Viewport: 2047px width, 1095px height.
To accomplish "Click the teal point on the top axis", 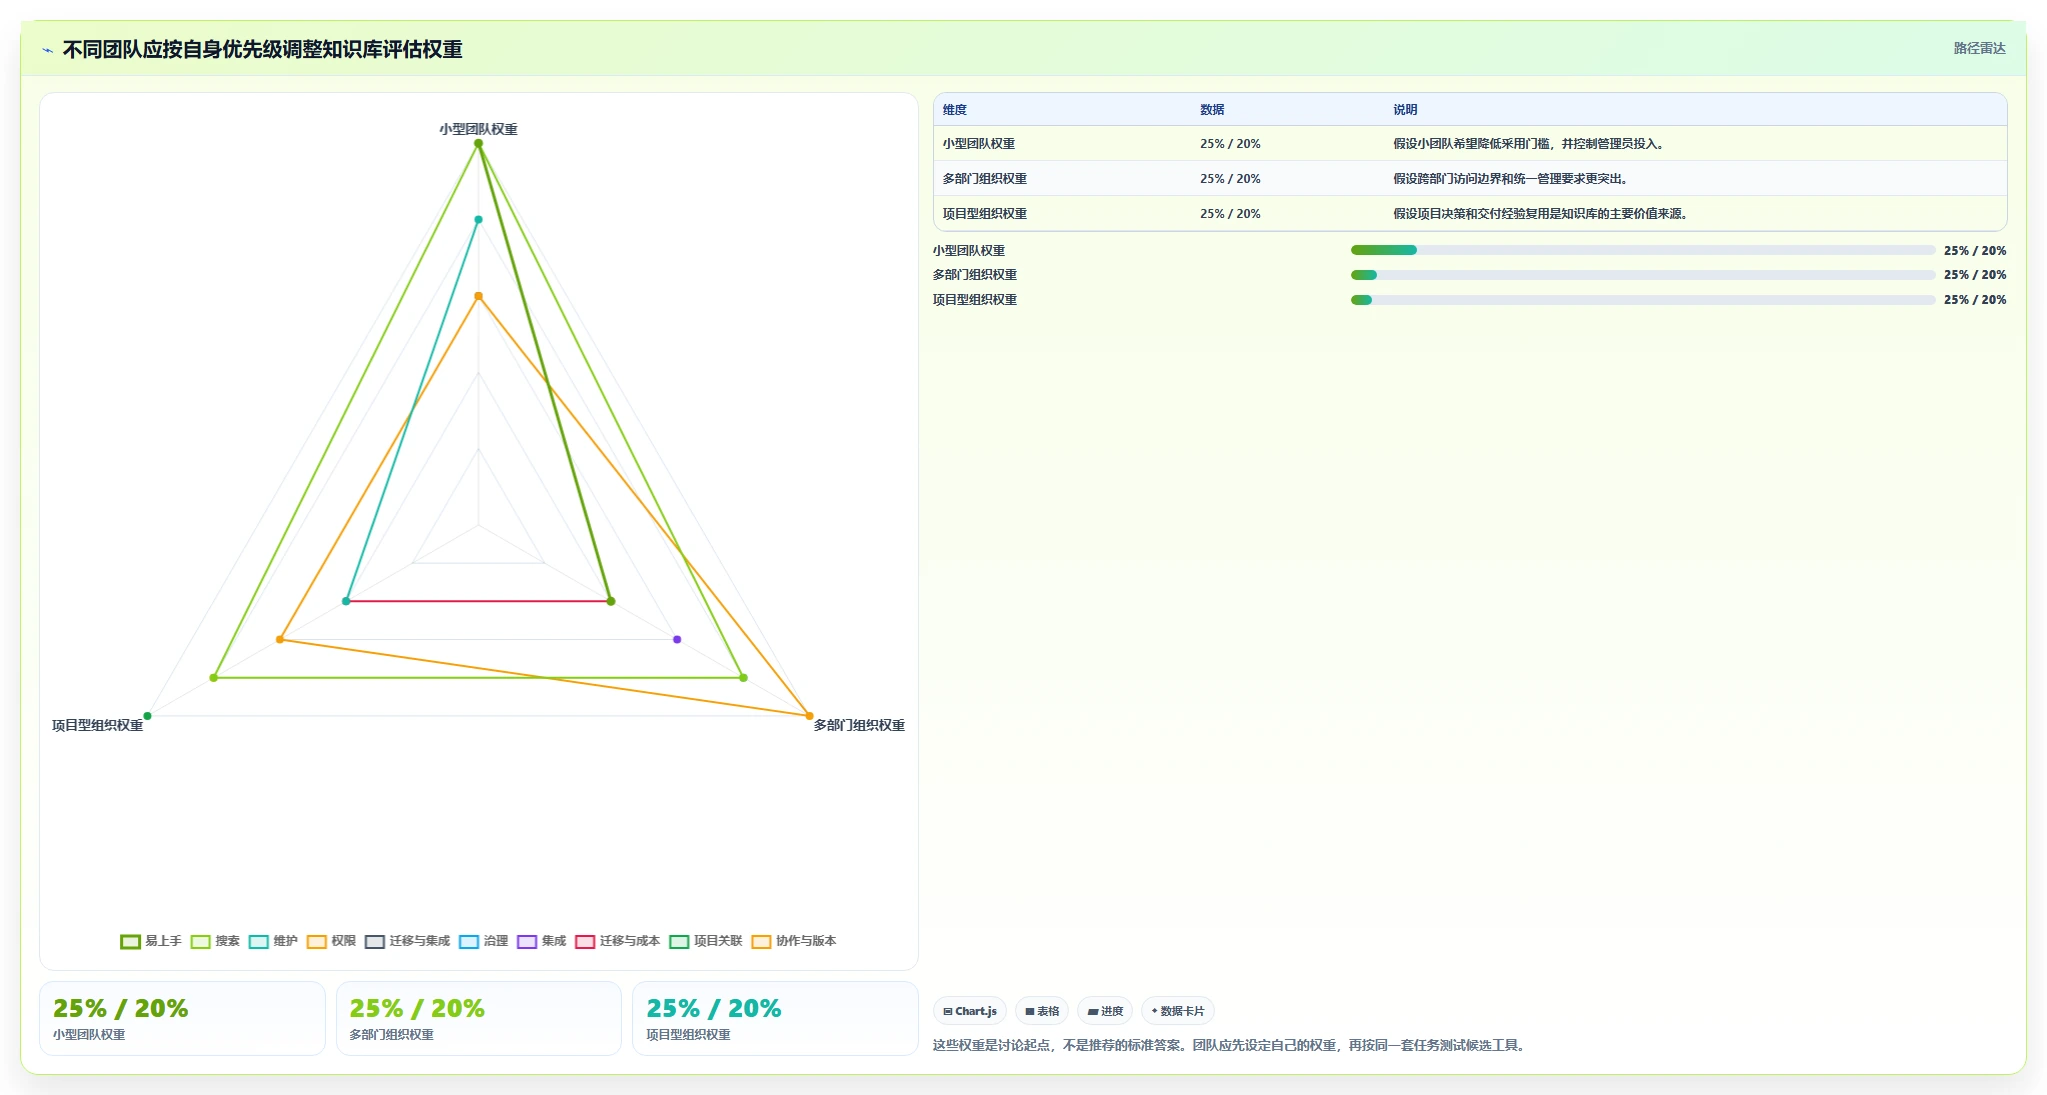I will pos(478,219).
